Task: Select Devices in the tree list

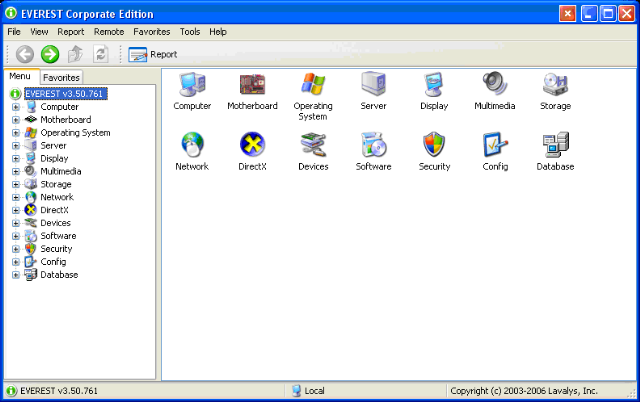Action: [55, 223]
